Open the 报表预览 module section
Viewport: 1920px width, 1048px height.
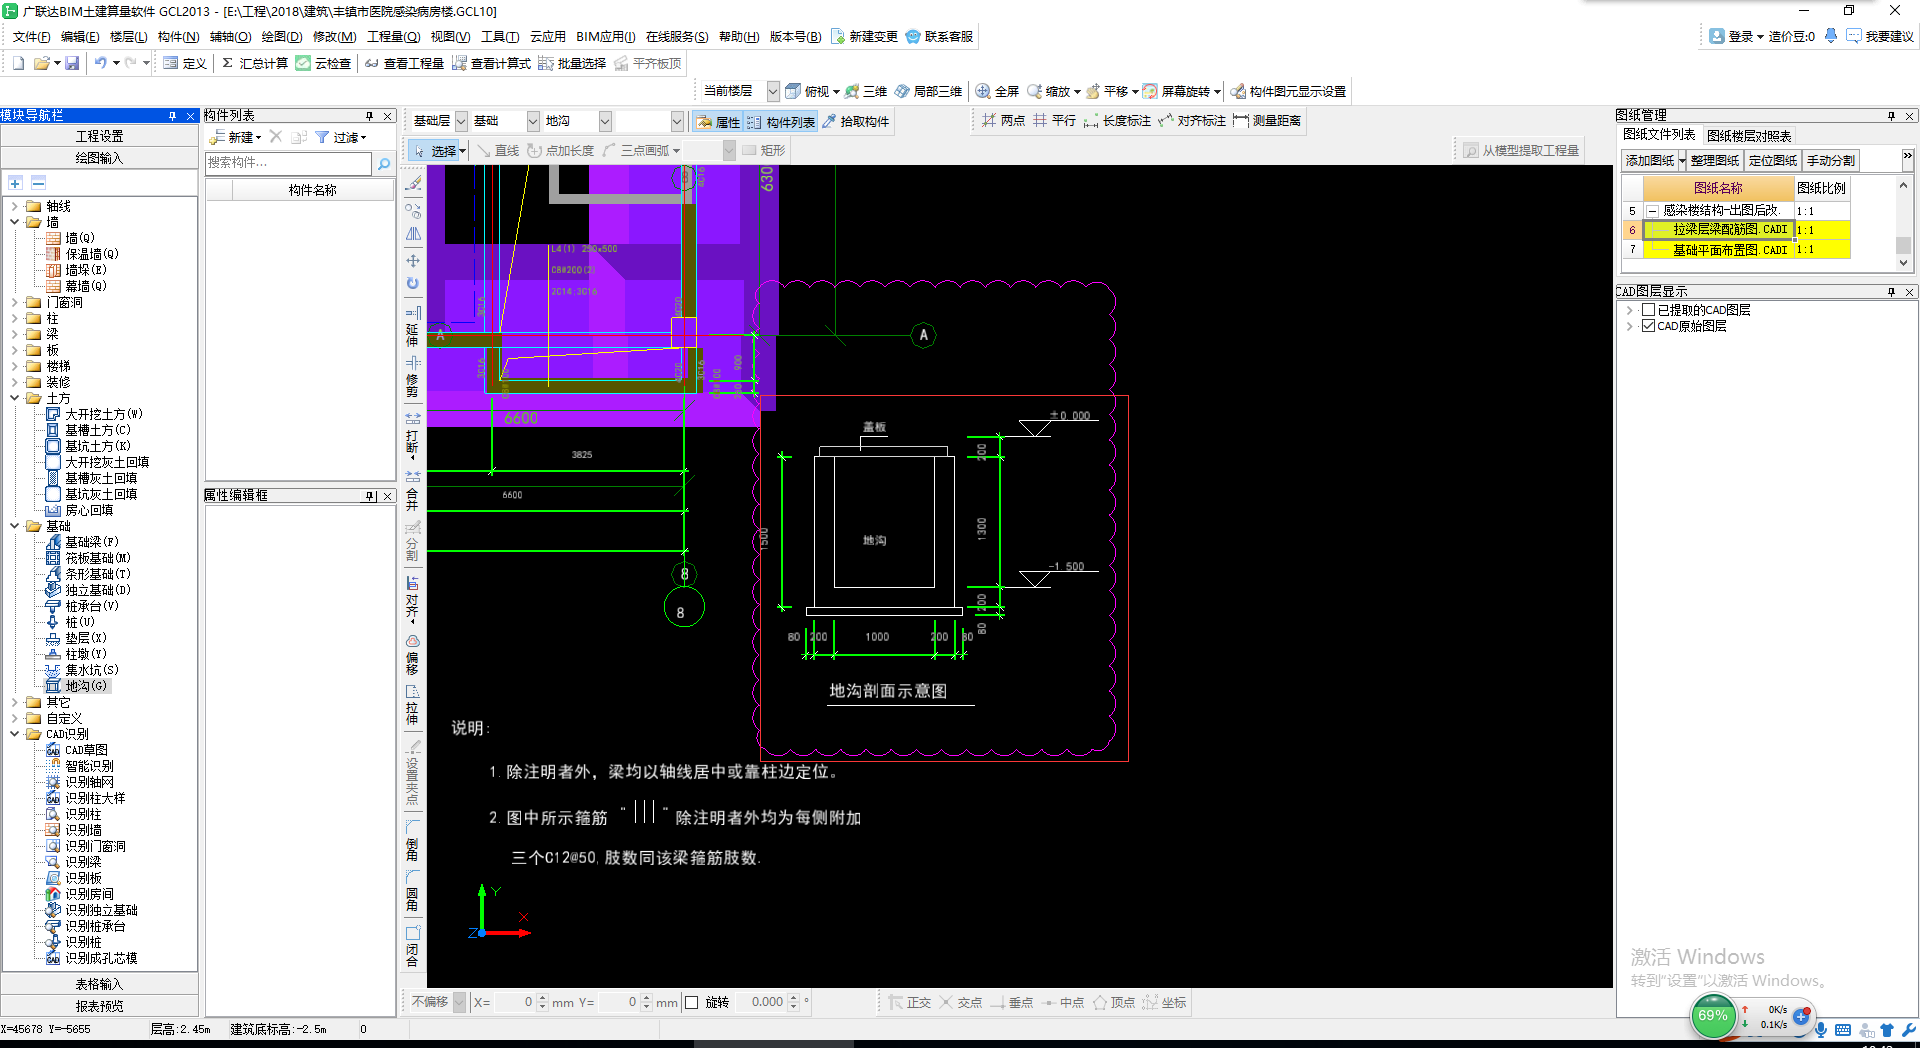click(x=99, y=1006)
